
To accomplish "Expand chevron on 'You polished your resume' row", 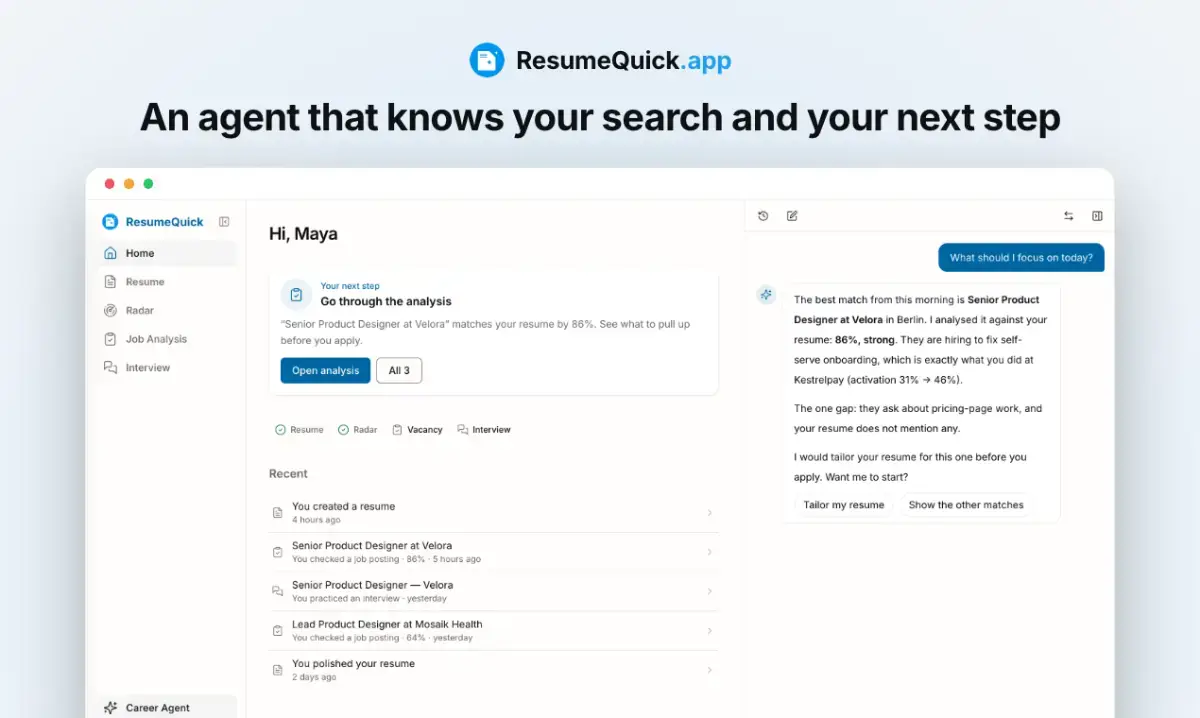I will click(710, 670).
